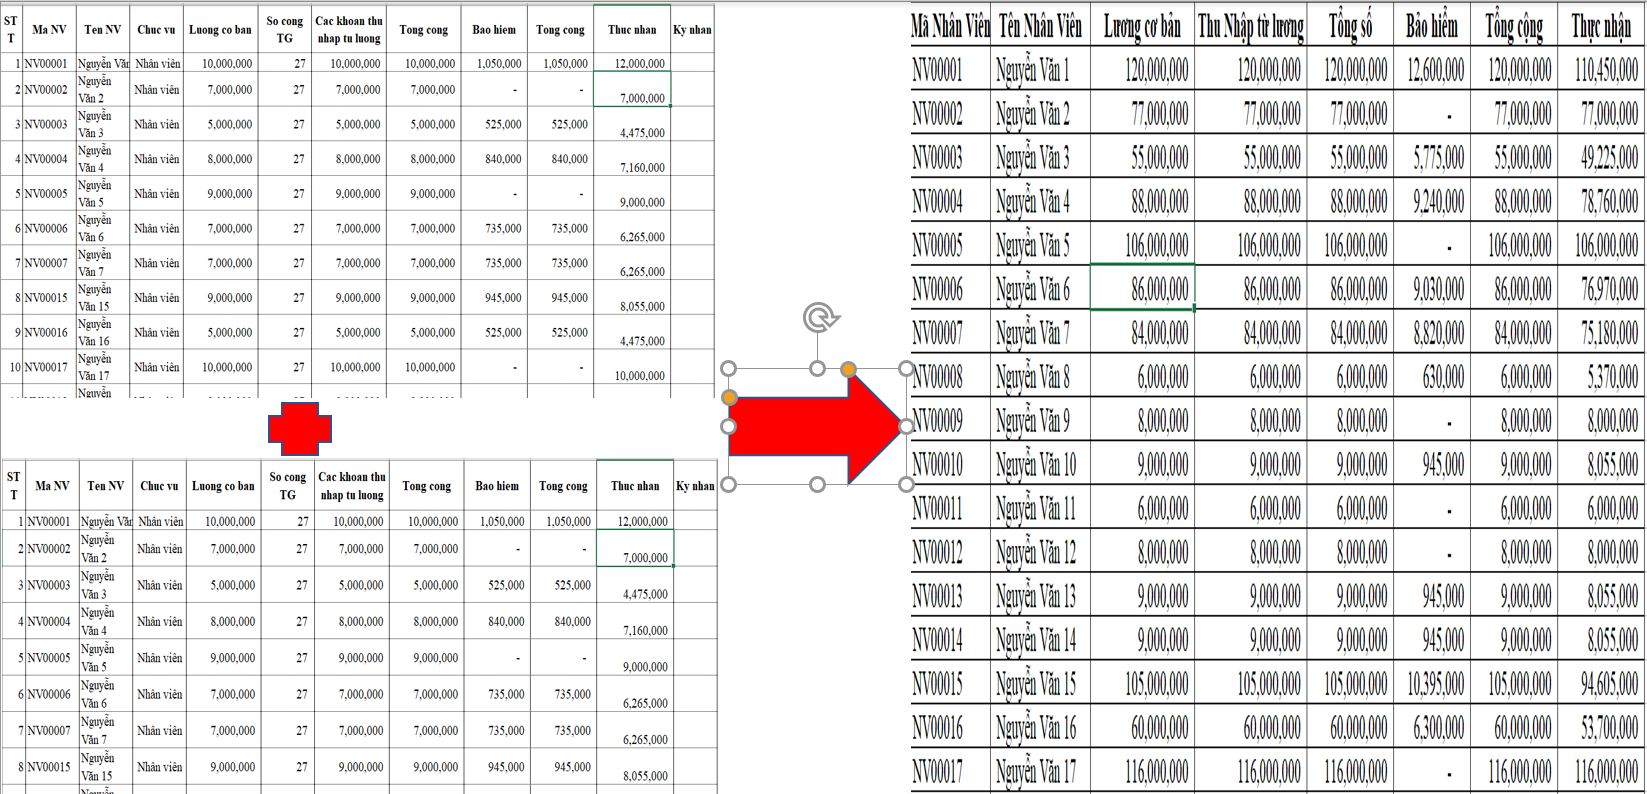Select "So cong TG" header in upper left table
This screenshot has width=1647, height=794.
pyautogui.click(x=285, y=30)
